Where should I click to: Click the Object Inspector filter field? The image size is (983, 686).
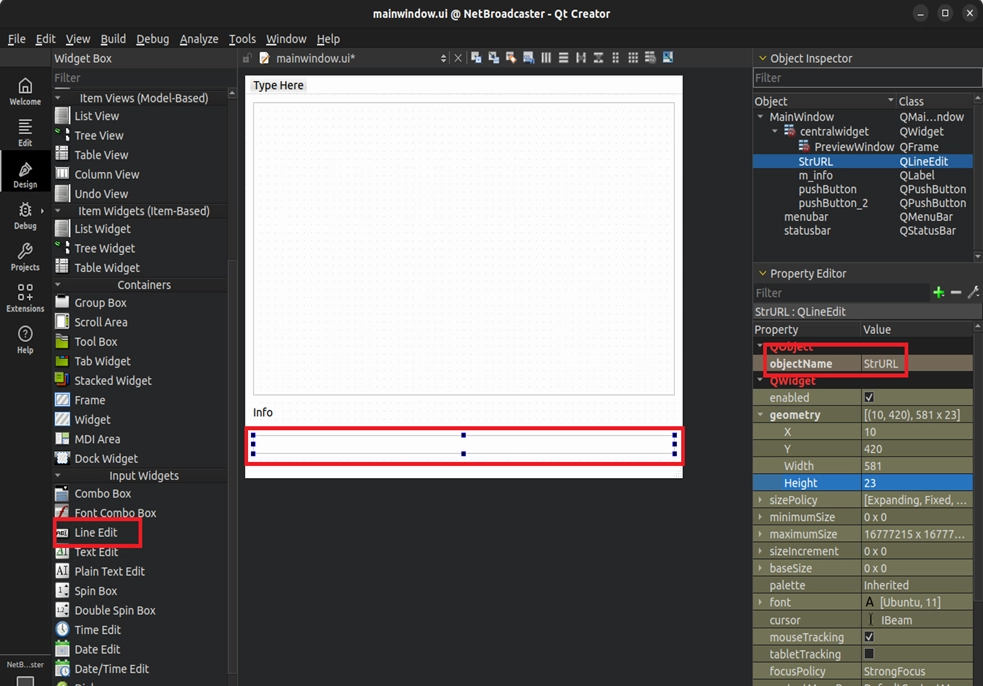click(x=867, y=78)
